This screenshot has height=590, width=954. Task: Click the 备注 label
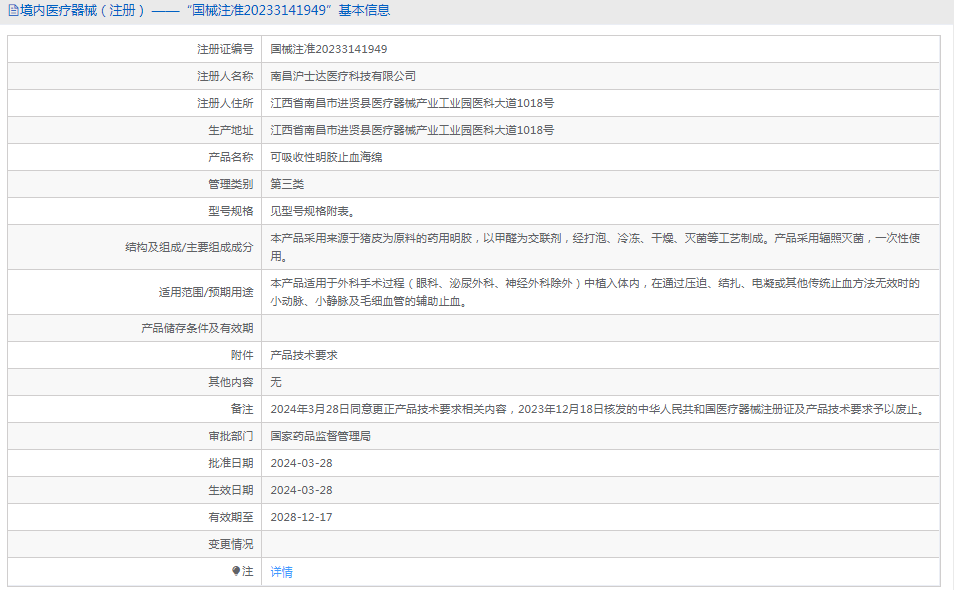[x=242, y=409]
